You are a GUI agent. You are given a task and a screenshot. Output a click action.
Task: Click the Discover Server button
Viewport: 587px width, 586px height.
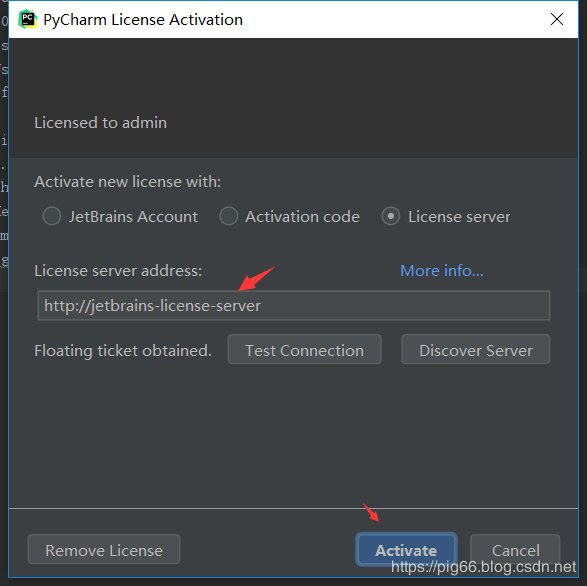[476, 350]
